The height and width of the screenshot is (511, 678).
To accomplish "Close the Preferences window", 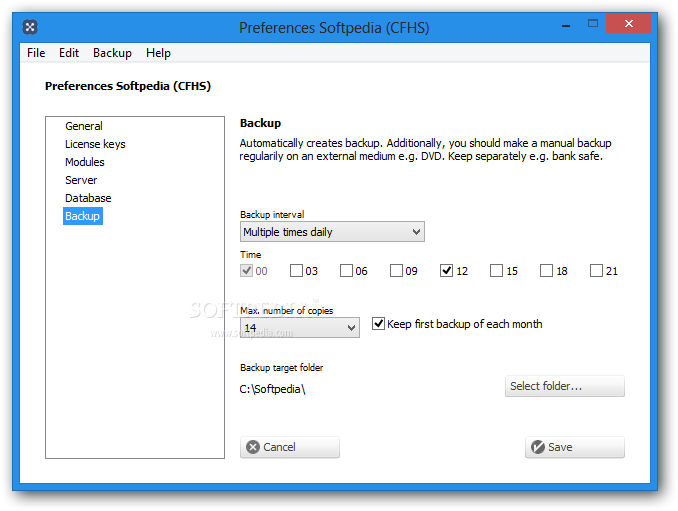I will [x=628, y=23].
